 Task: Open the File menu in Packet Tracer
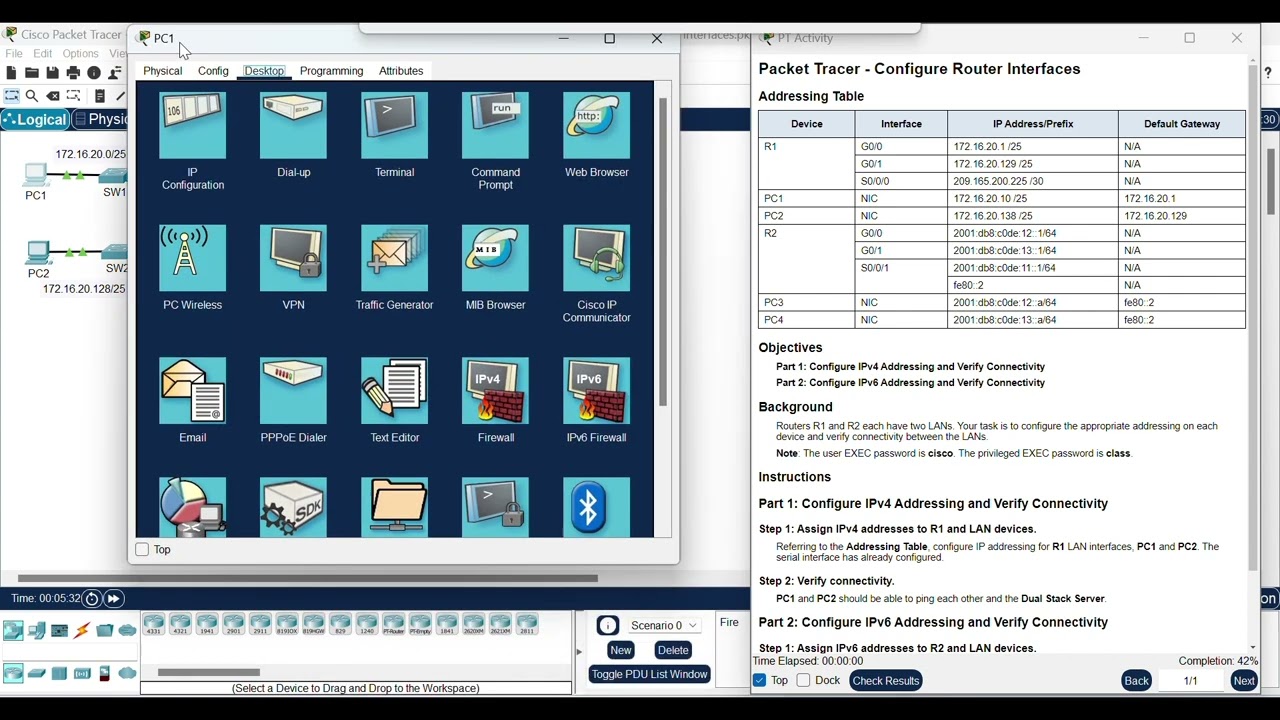[x=14, y=53]
